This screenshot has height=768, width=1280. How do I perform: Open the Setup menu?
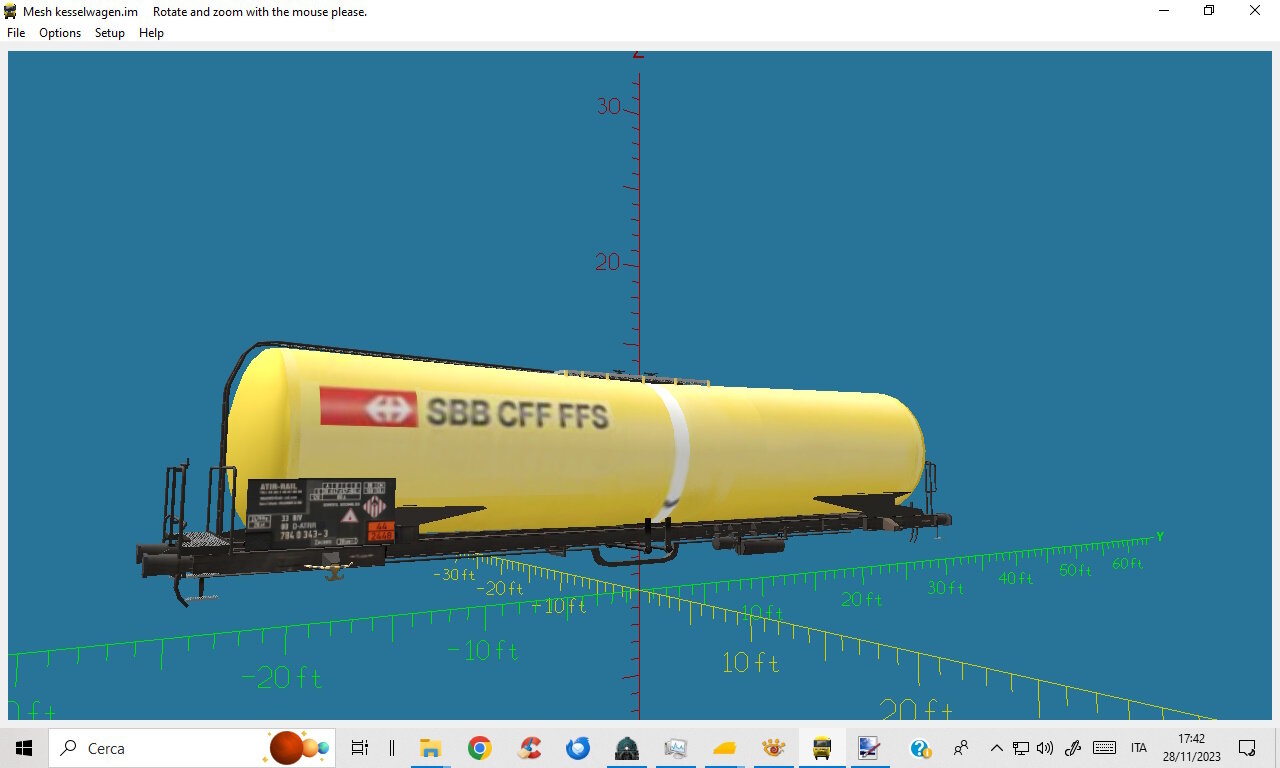(110, 33)
